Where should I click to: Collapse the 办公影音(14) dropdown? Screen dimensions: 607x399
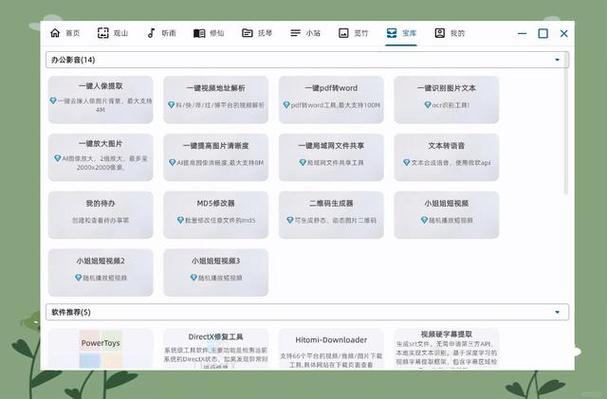tap(307, 60)
